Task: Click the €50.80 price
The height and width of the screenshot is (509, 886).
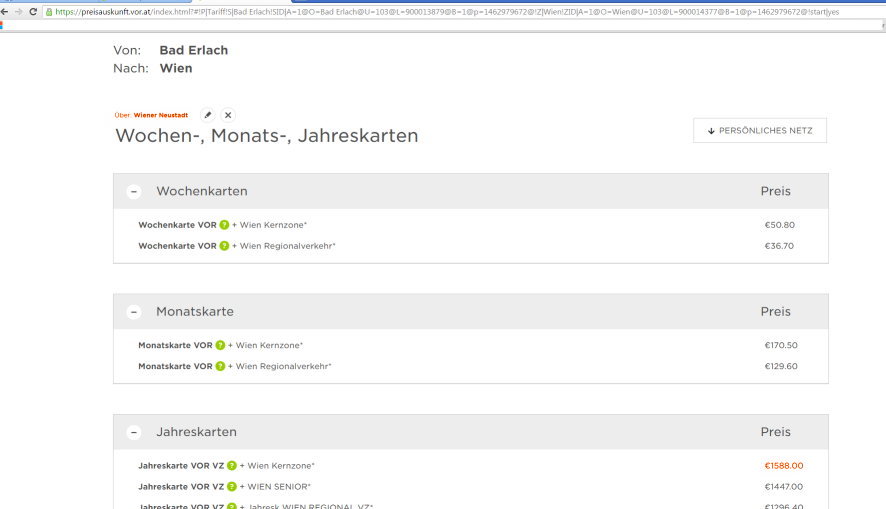Action: [x=780, y=225]
